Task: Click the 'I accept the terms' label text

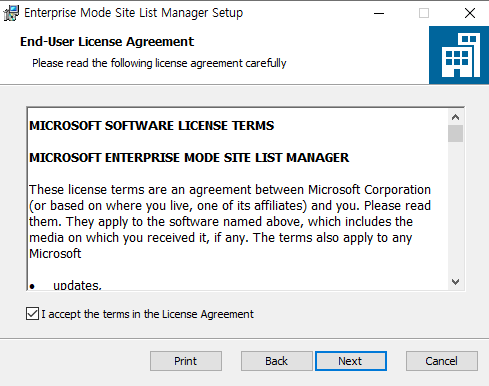Action: [147, 314]
